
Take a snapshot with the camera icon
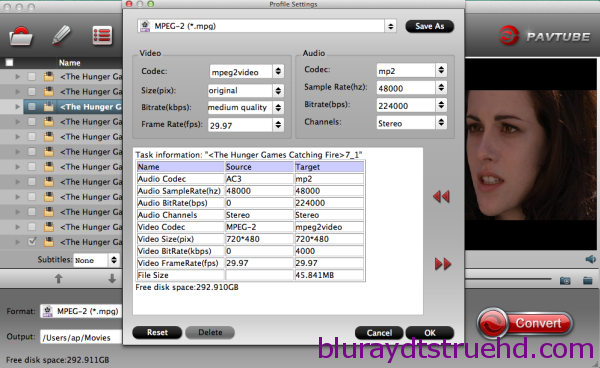(565, 281)
